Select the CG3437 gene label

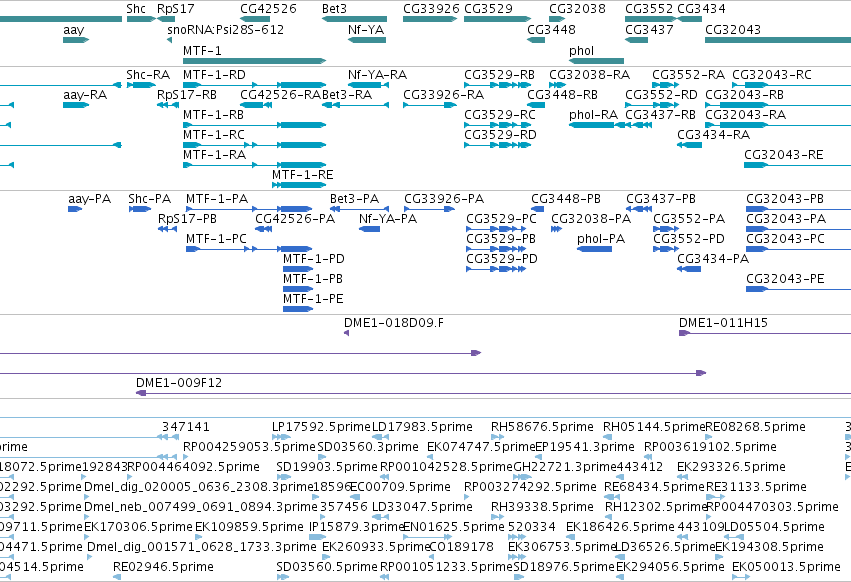click(x=649, y=29)
